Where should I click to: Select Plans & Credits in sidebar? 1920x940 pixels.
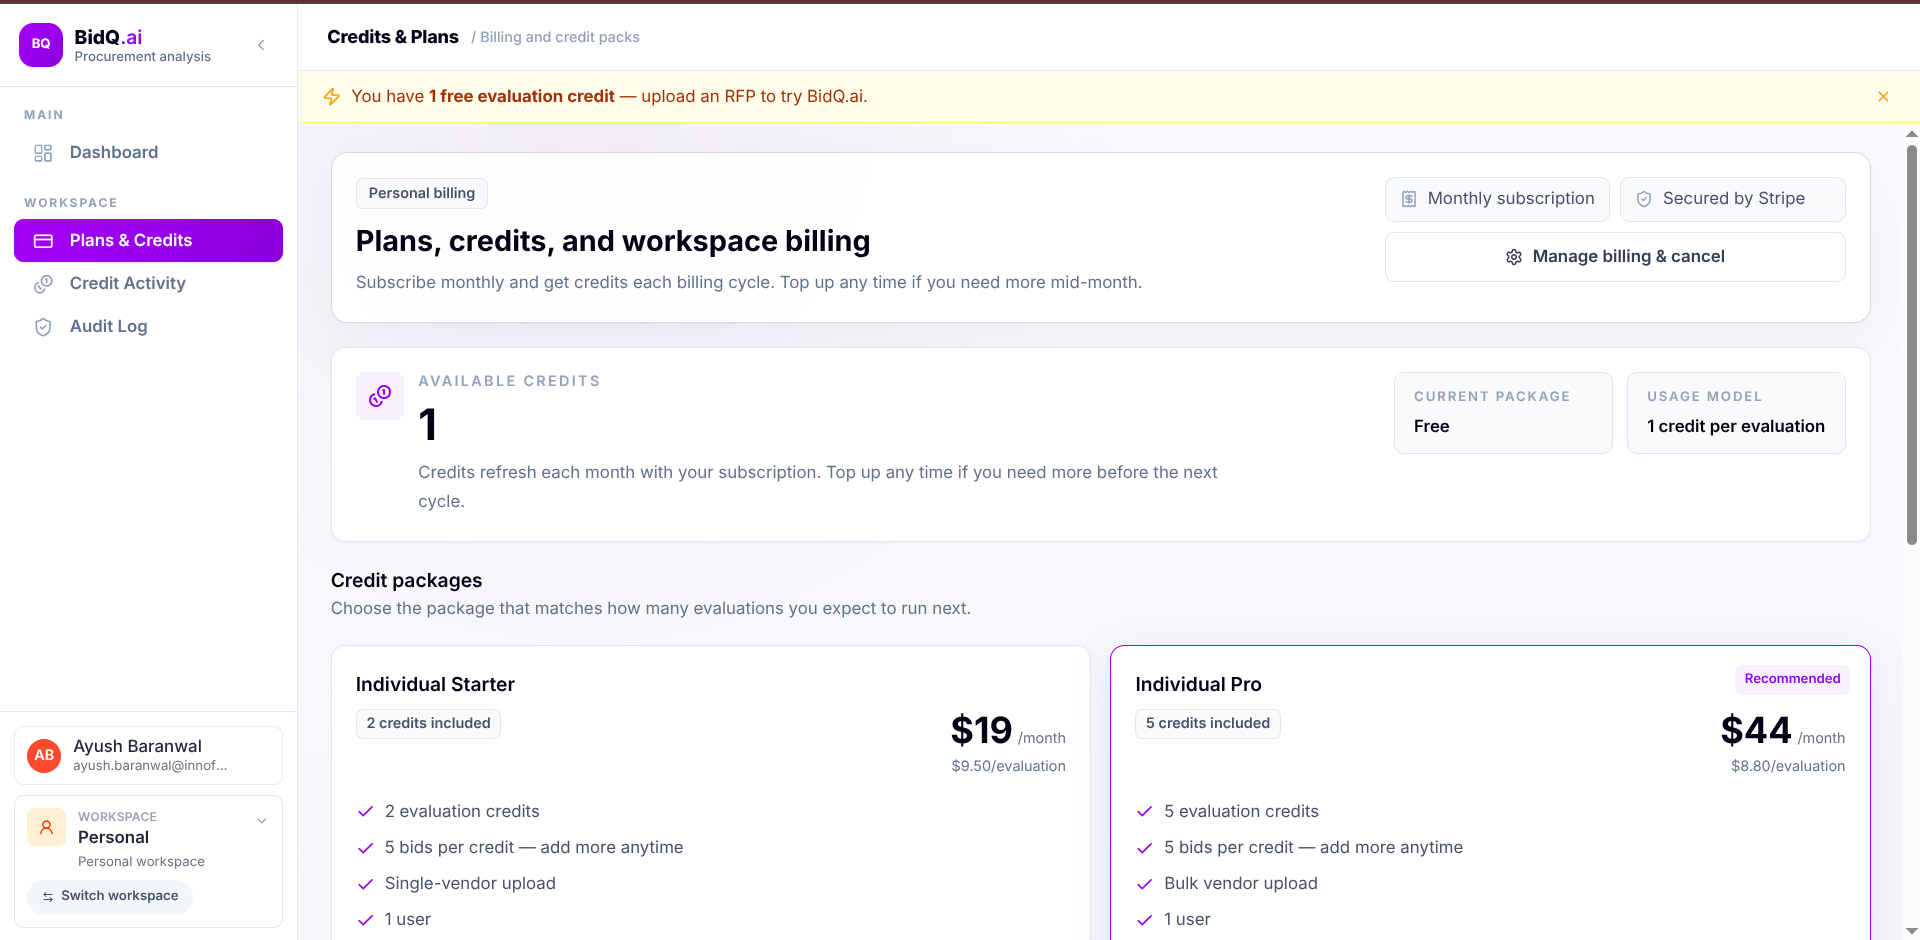click(x=148, y=241)
